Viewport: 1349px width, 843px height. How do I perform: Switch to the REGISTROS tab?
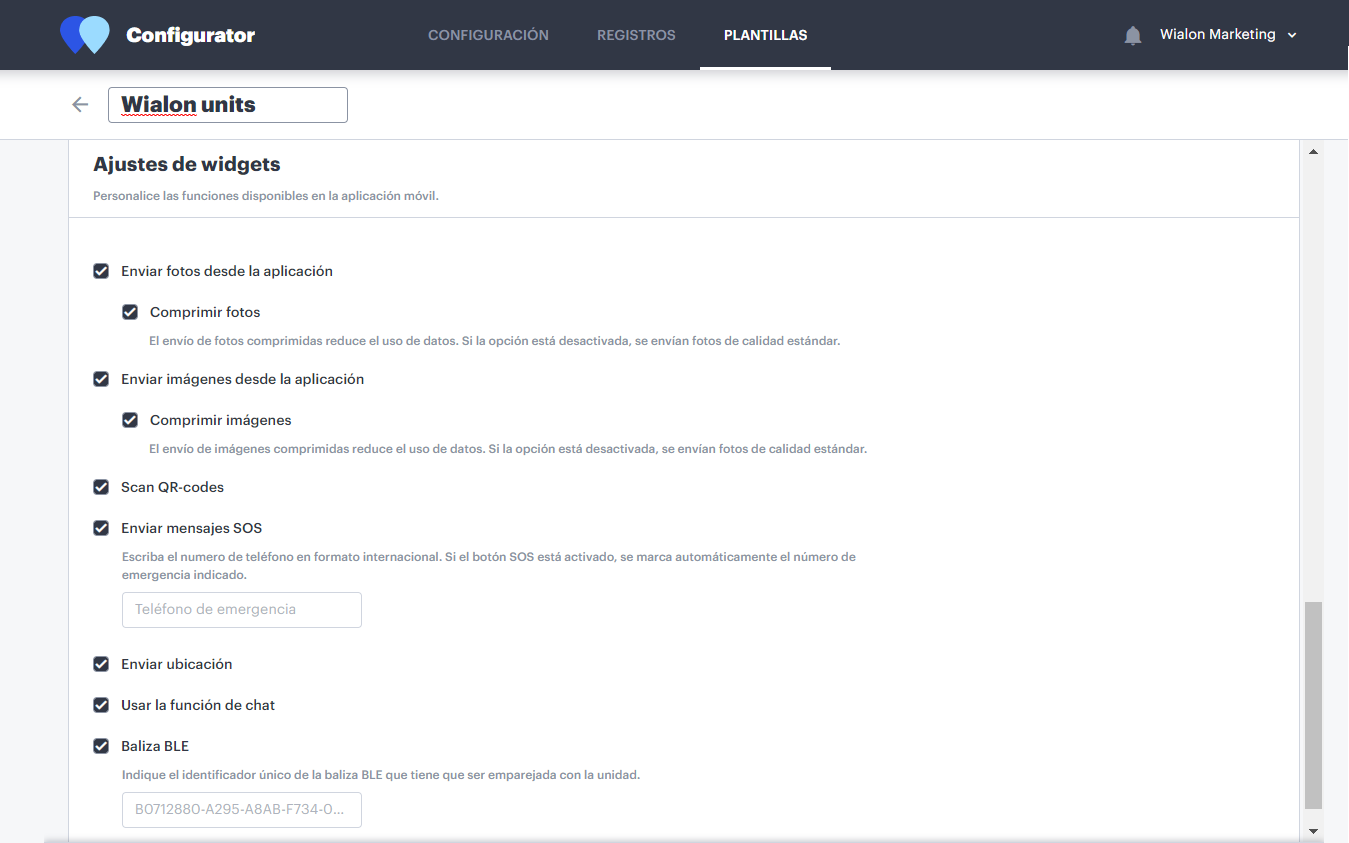tap(636, 35)
